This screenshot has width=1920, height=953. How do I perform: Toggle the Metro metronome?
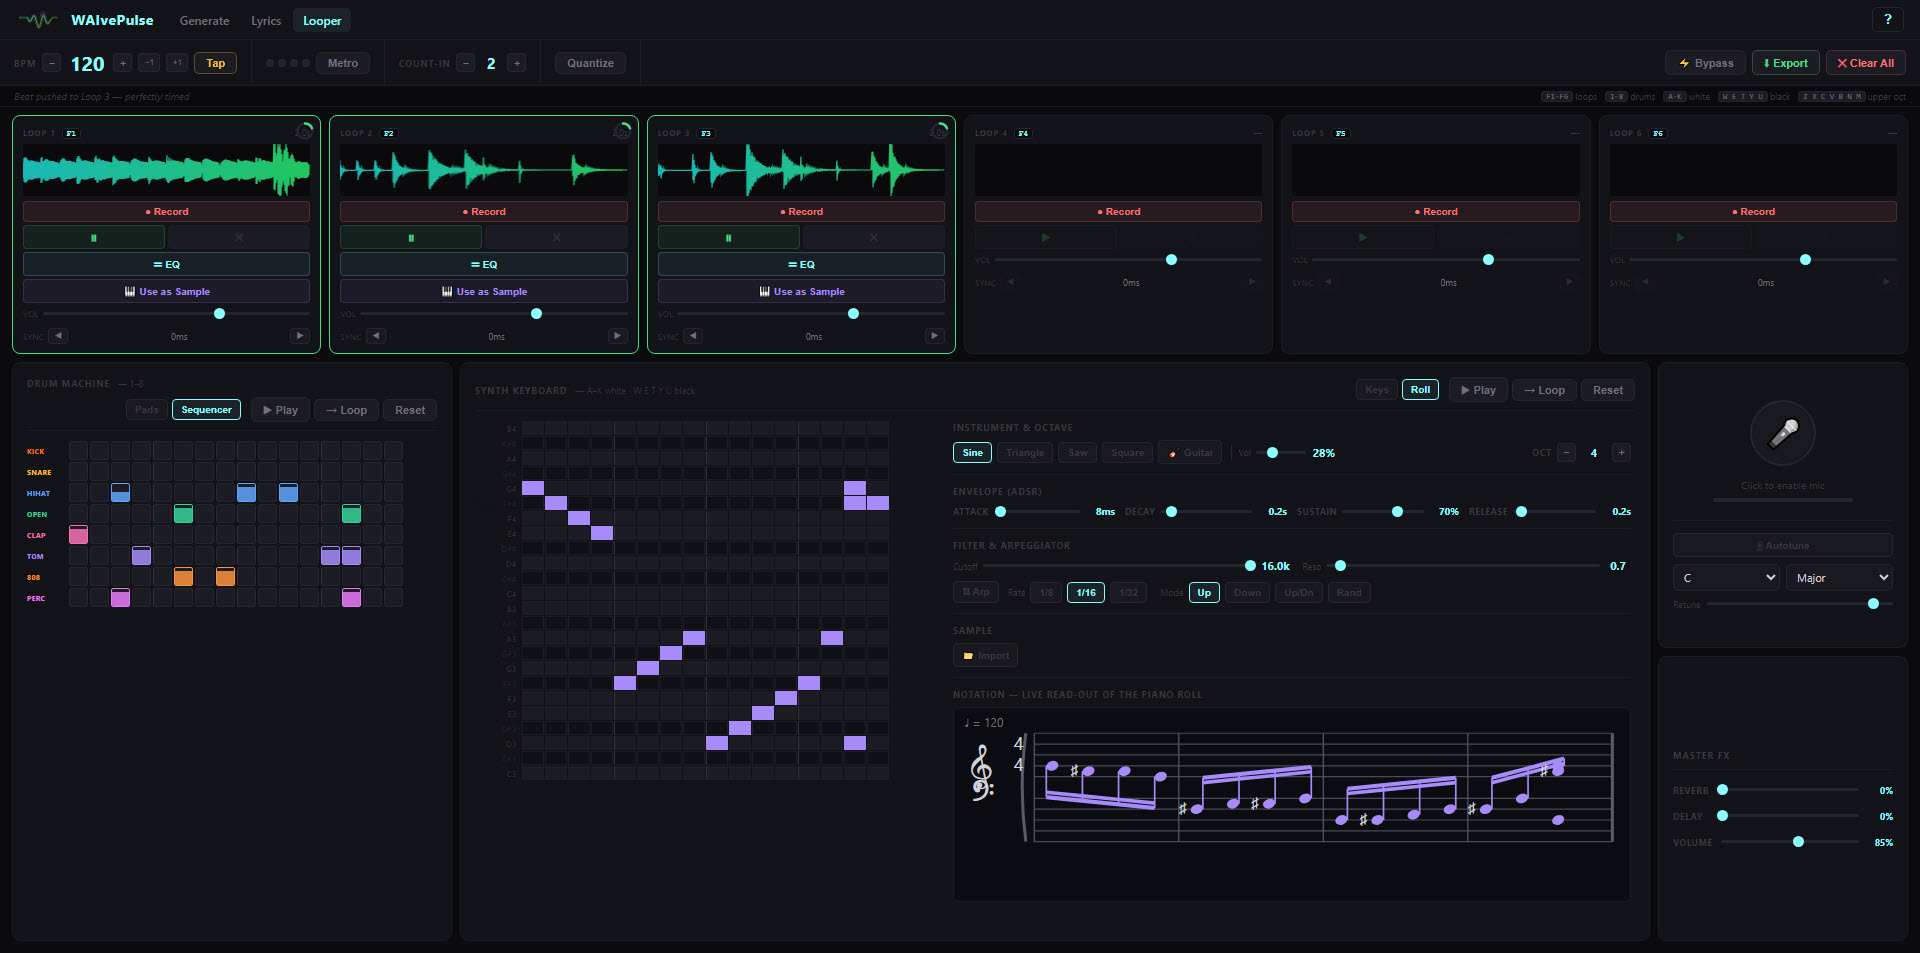point(343,63)
